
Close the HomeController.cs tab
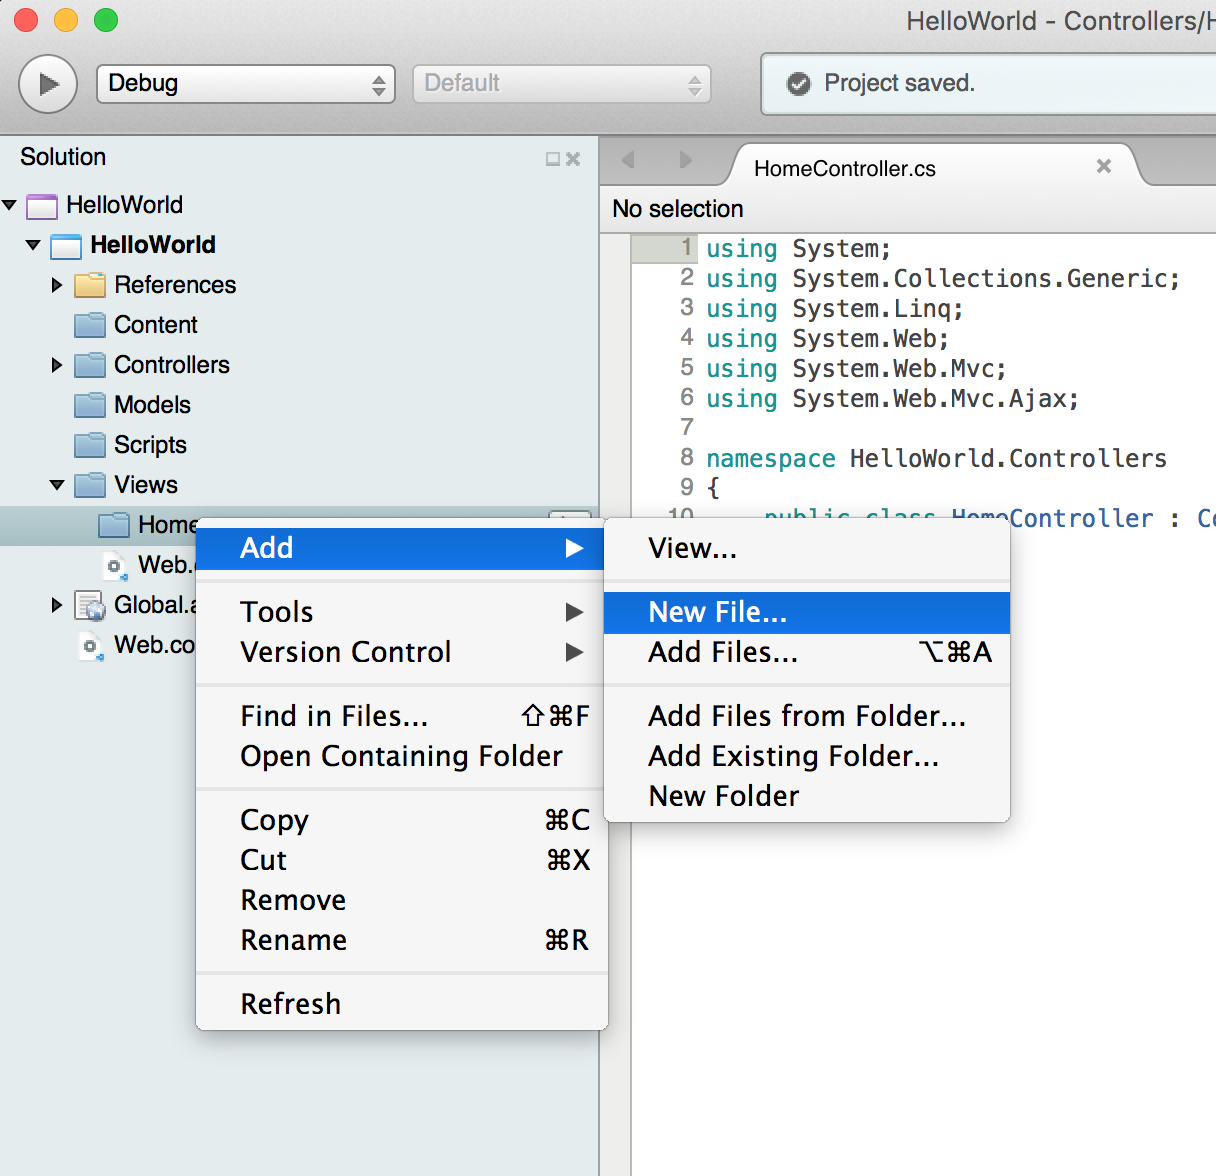1104,166
